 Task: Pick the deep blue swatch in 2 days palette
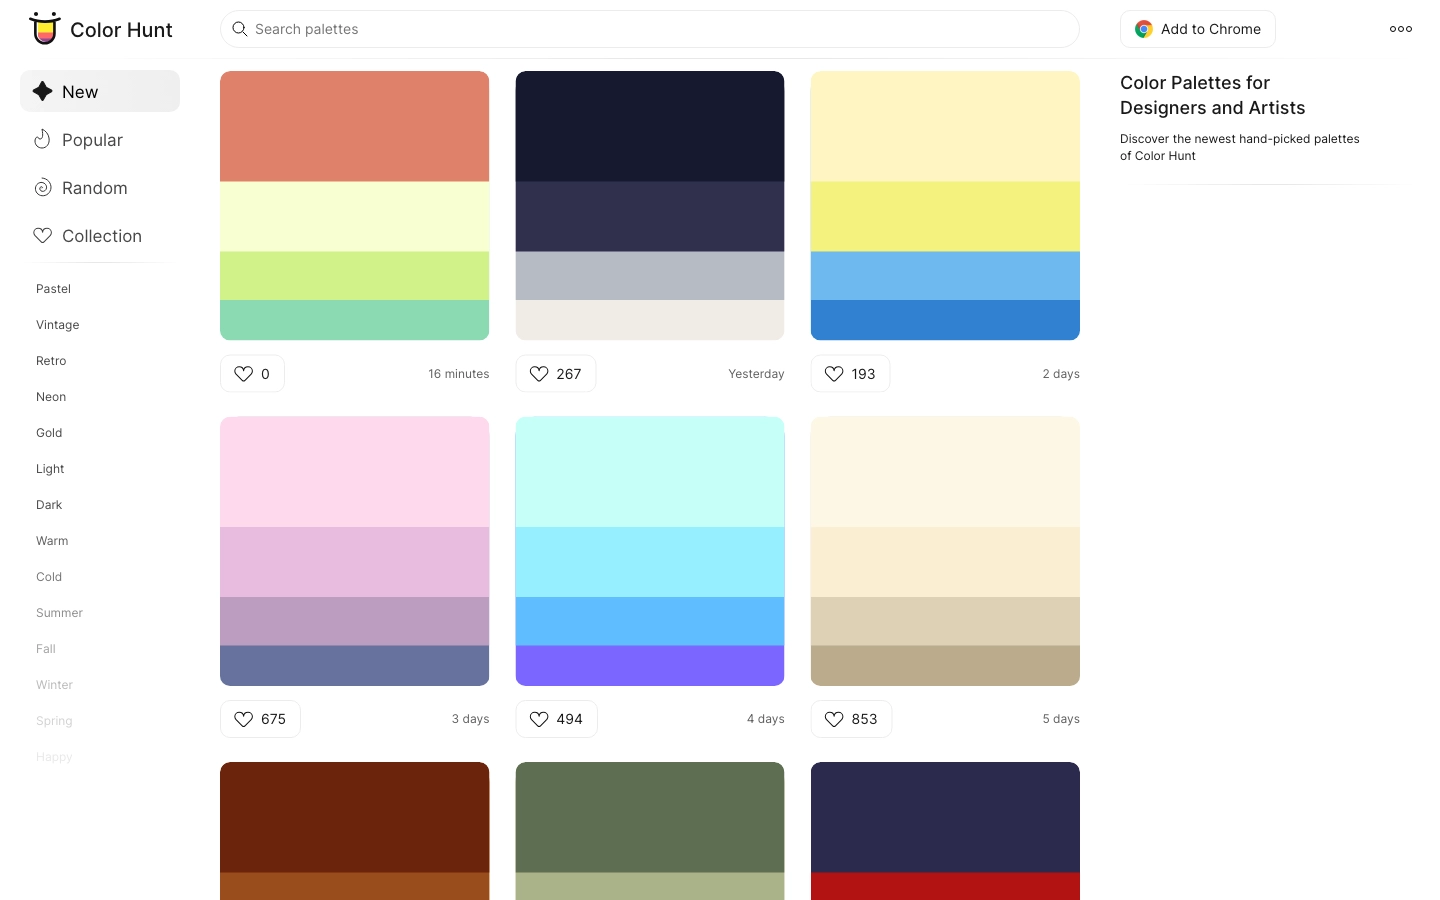(945, 320)
